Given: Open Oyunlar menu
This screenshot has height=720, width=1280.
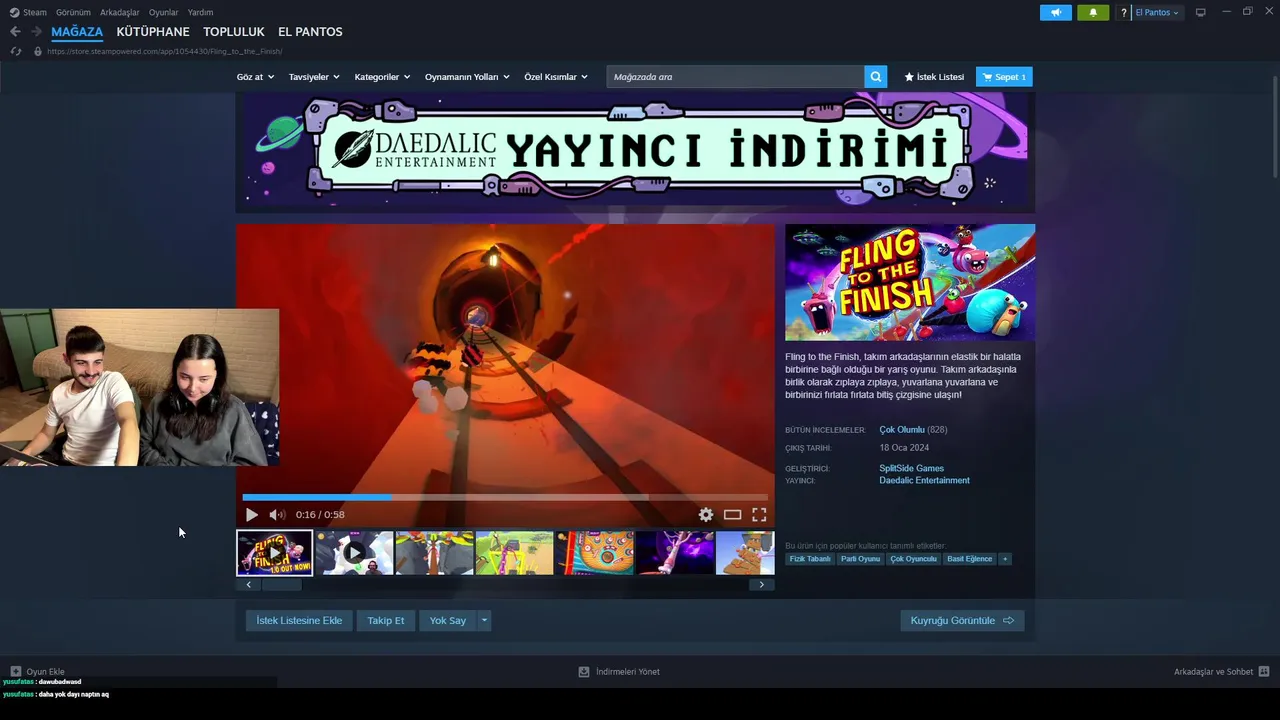Looking at the screenshot, I should 164,12.
